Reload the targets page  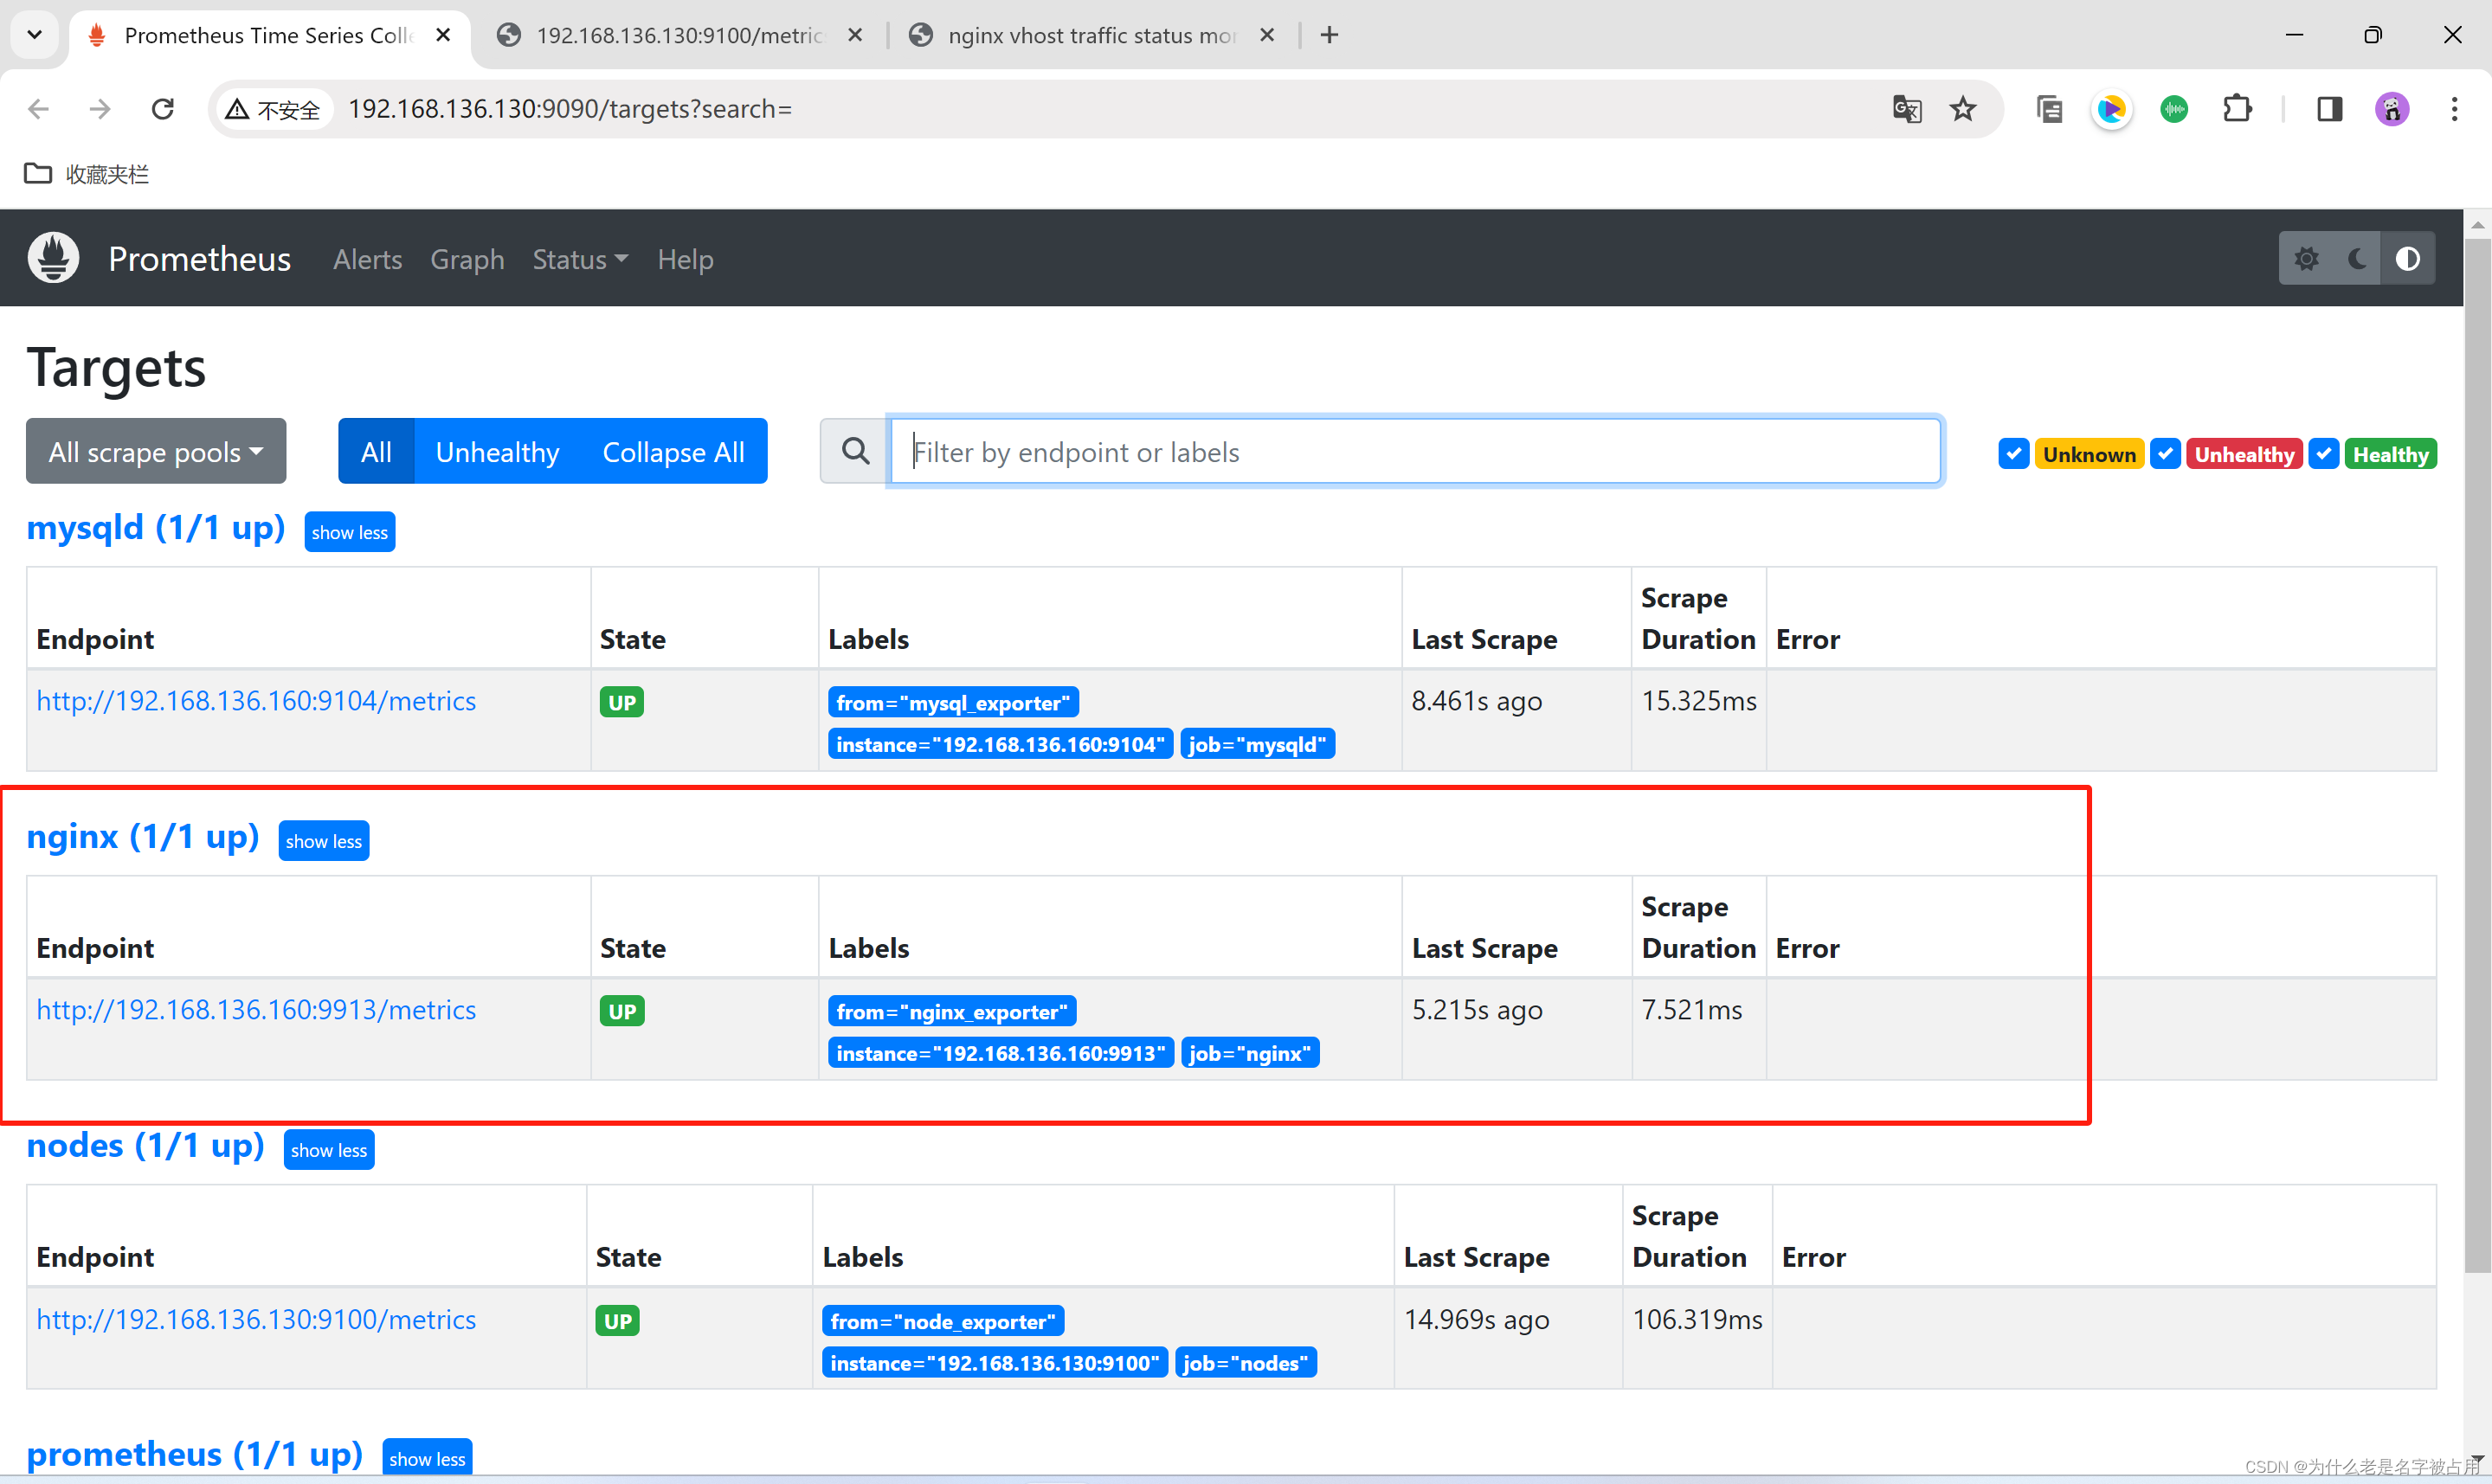[x=162, y=109]
